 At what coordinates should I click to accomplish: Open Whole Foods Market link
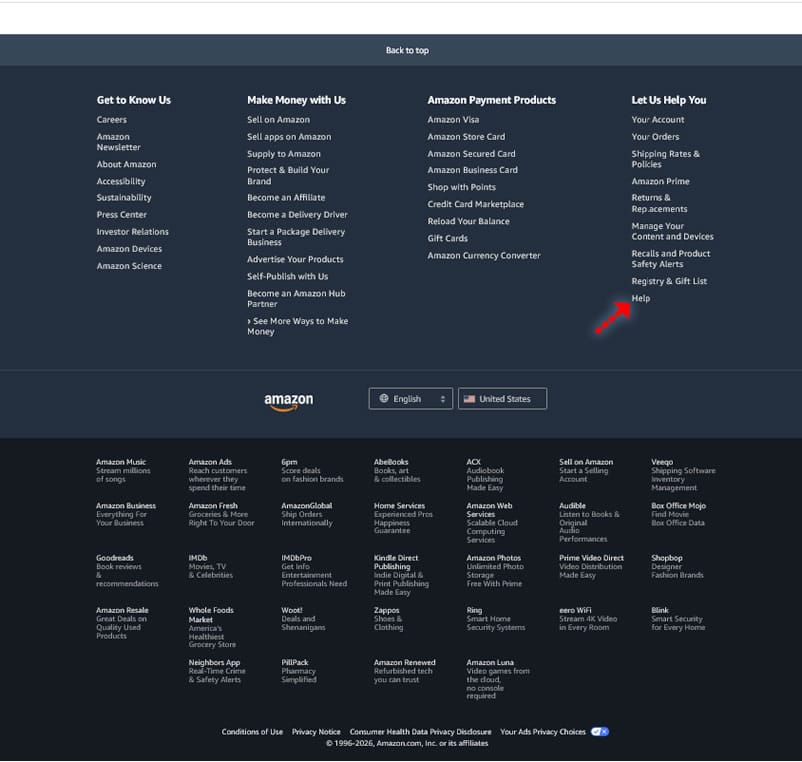(212, 627)
